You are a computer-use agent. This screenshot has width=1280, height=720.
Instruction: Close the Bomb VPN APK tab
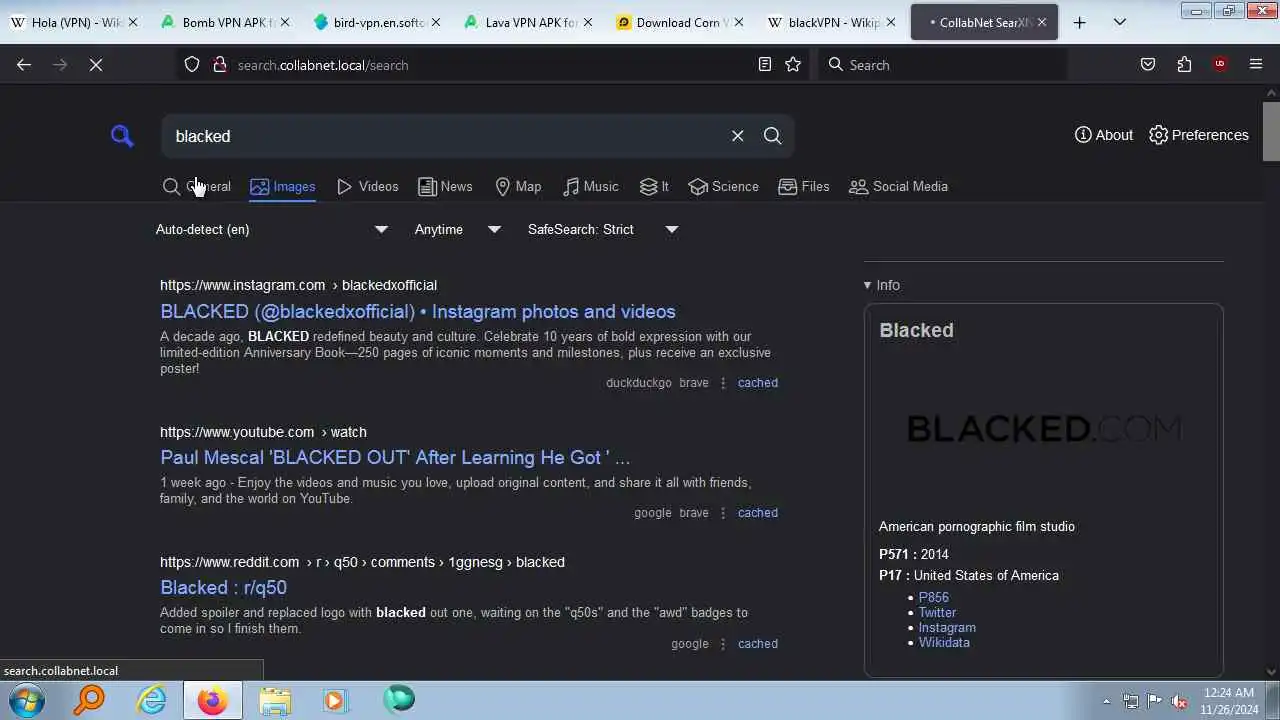pos(284,22)
